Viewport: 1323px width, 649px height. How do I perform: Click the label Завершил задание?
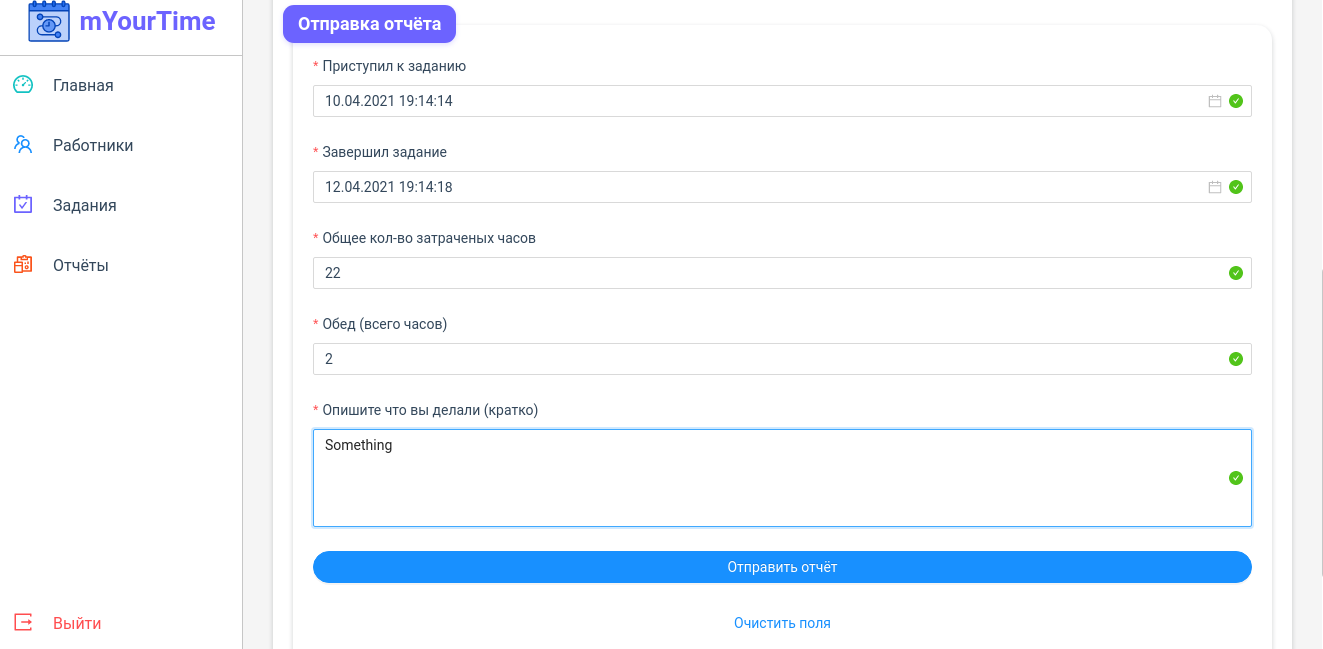384,152
